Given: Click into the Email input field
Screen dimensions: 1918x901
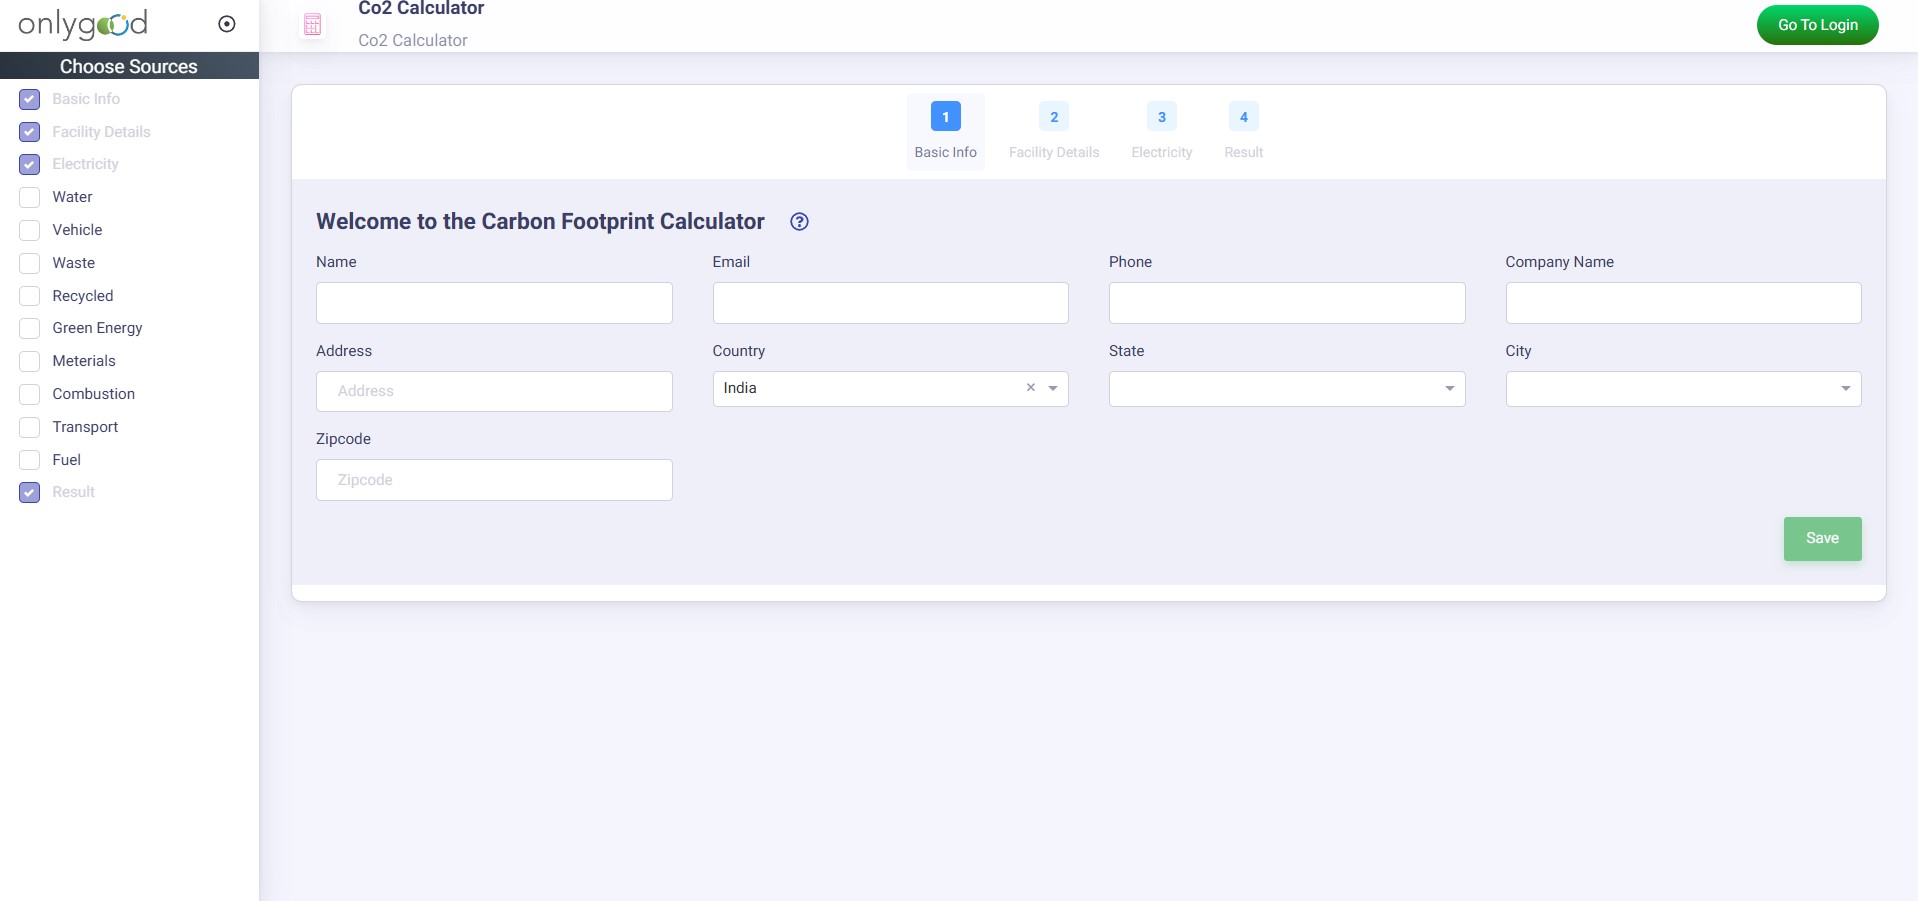Looking at the screenshot, I should point(890,303).
